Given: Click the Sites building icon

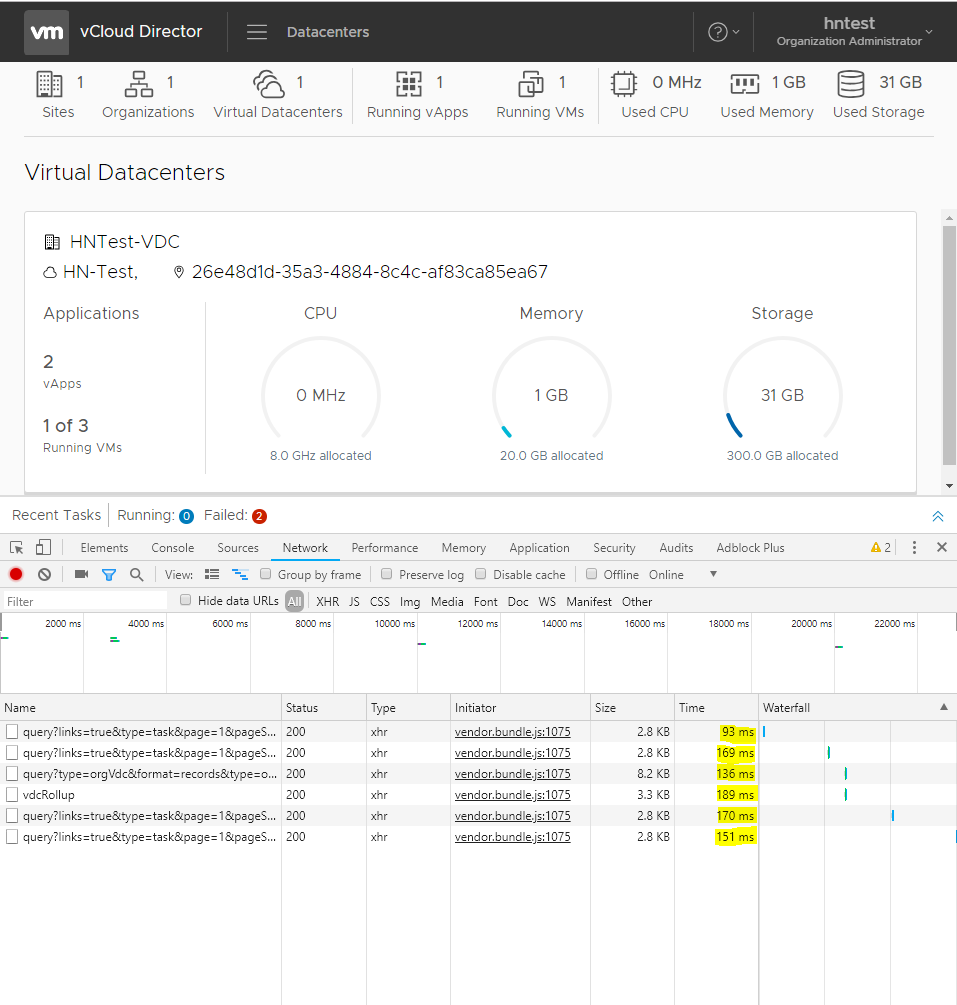Looking at the screenshot, I should [x=49, y=84].
